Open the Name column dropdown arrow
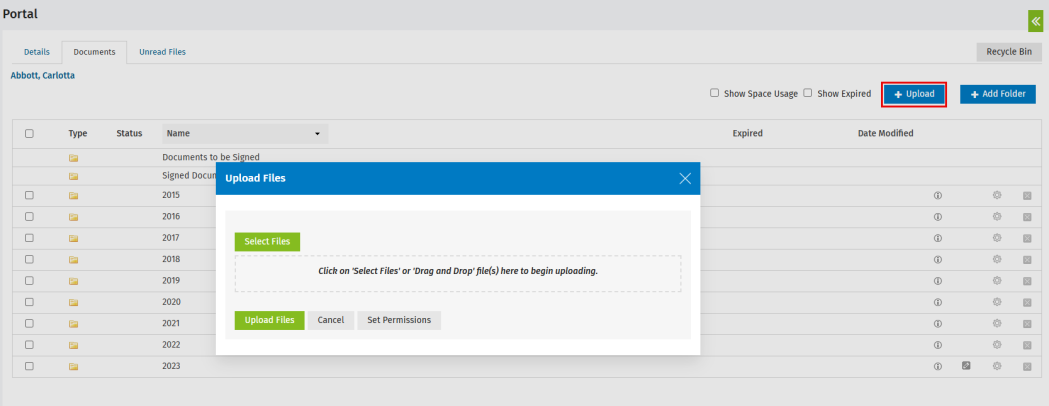This screenshot has height=406, width=1049. tap(317, 133)
